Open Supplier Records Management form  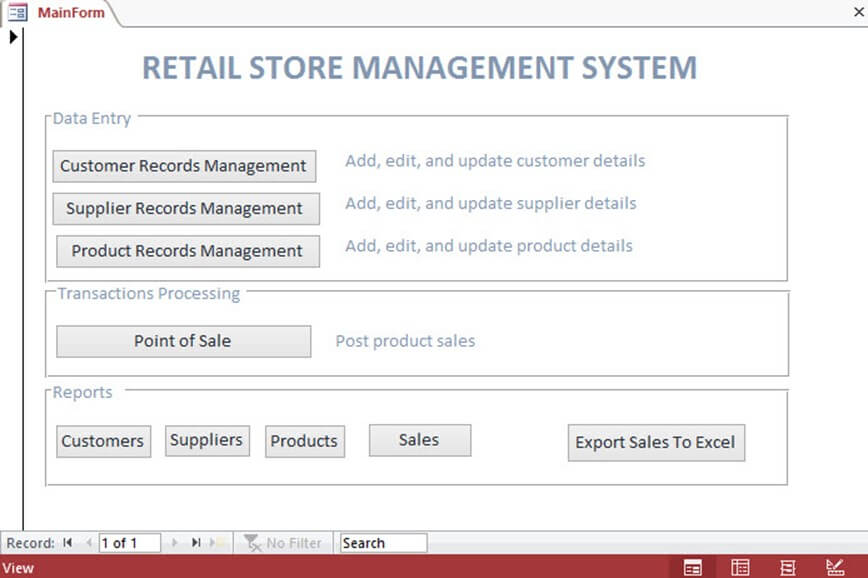tap(185, 209)
